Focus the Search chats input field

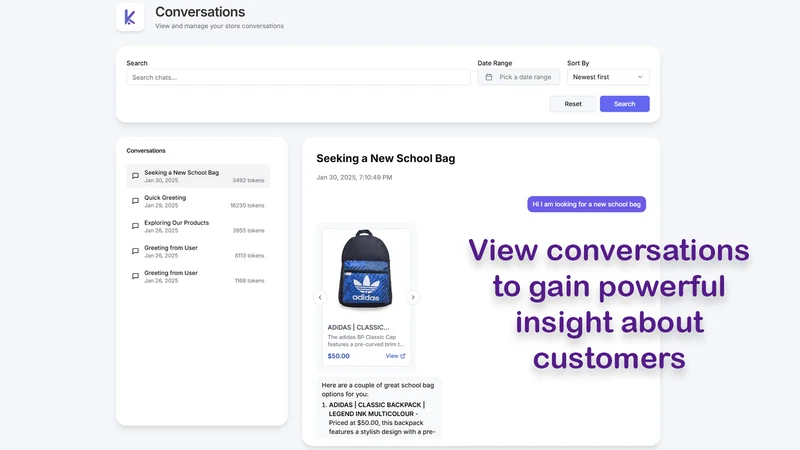coord(298,77)
